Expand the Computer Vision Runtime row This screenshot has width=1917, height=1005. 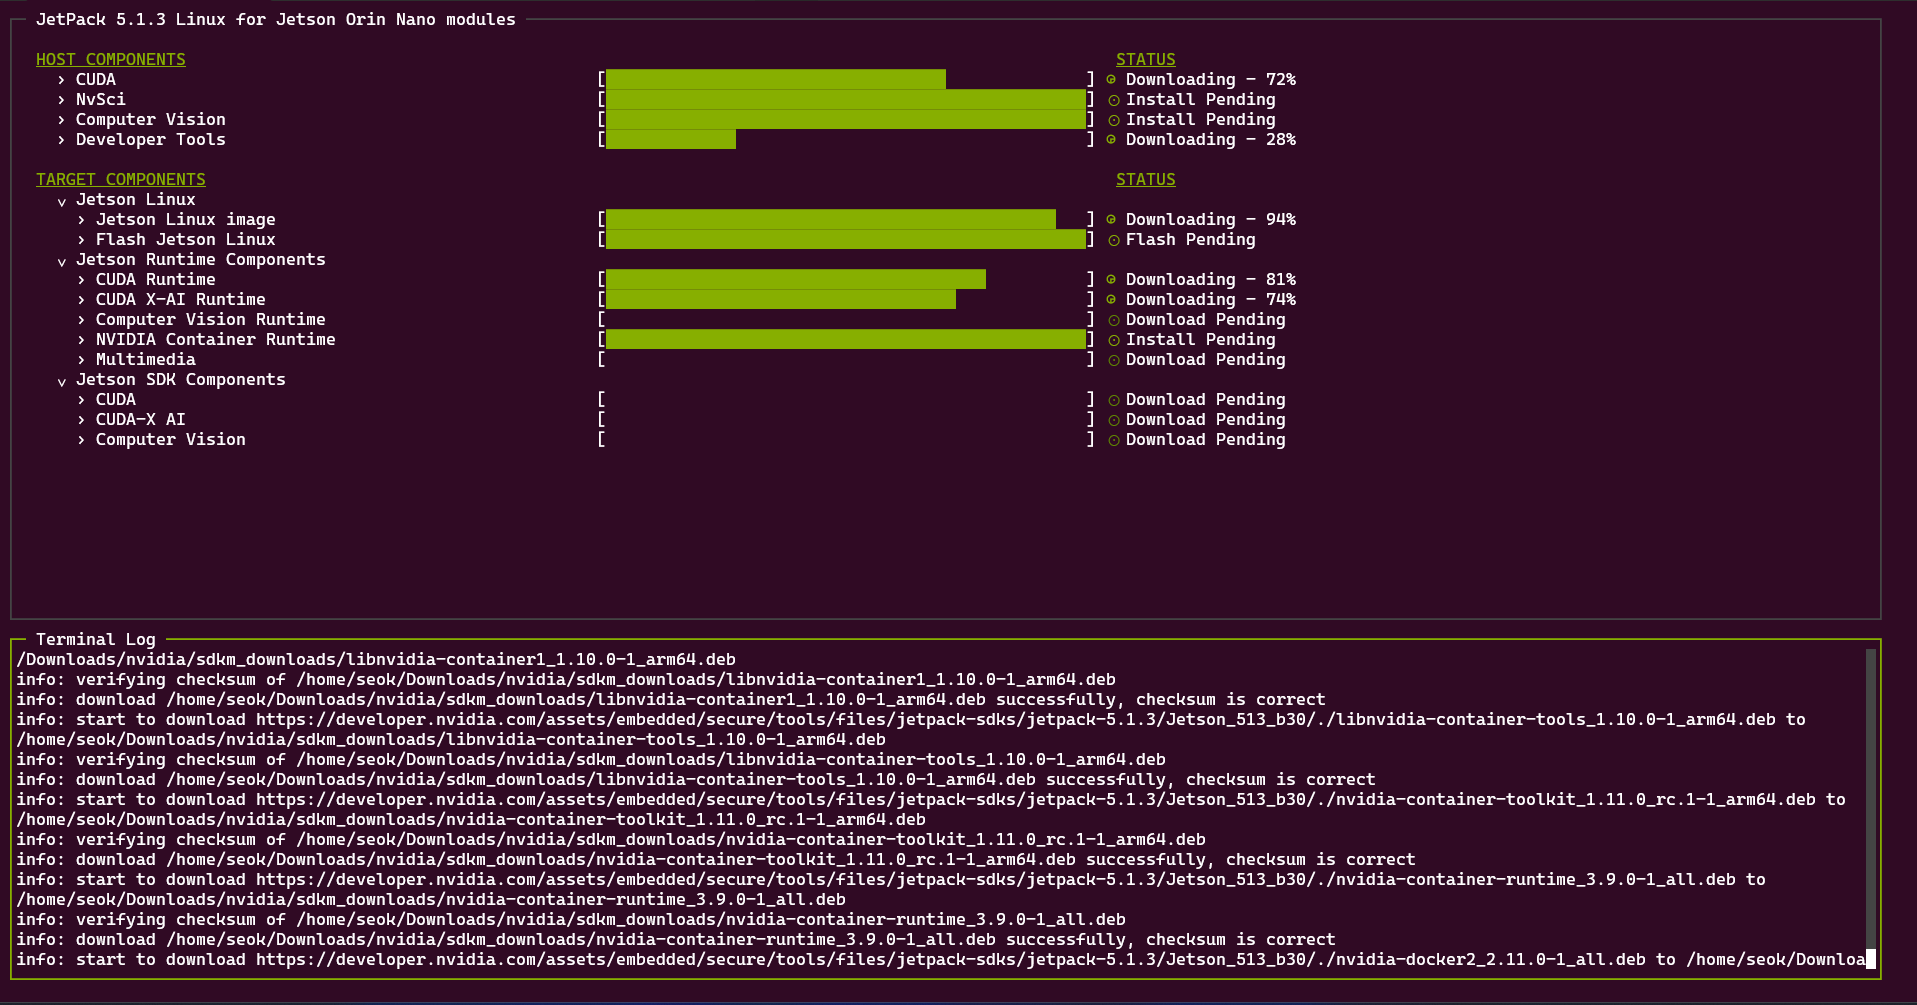pyautogui.click(x=81, y=320)
